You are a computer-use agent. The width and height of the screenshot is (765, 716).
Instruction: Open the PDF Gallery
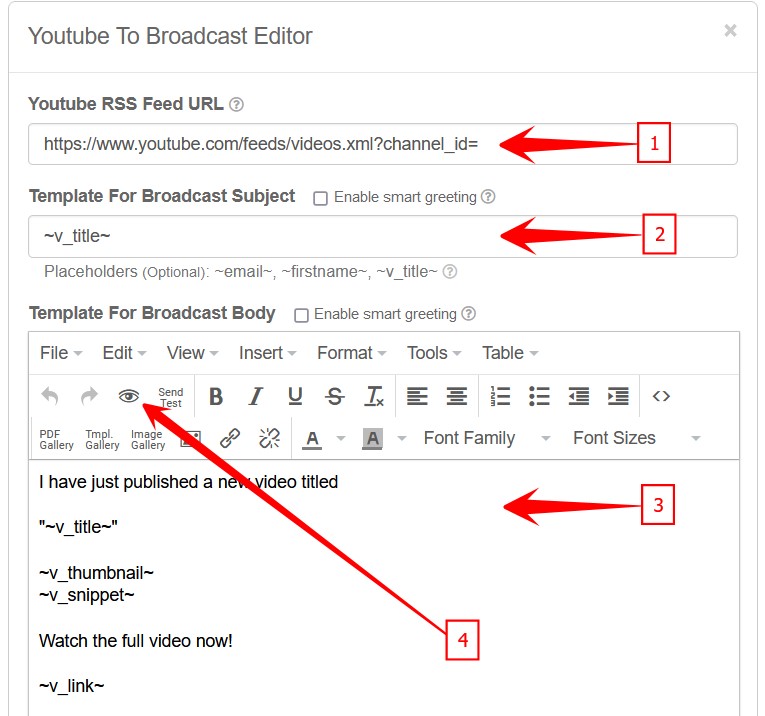56,439
